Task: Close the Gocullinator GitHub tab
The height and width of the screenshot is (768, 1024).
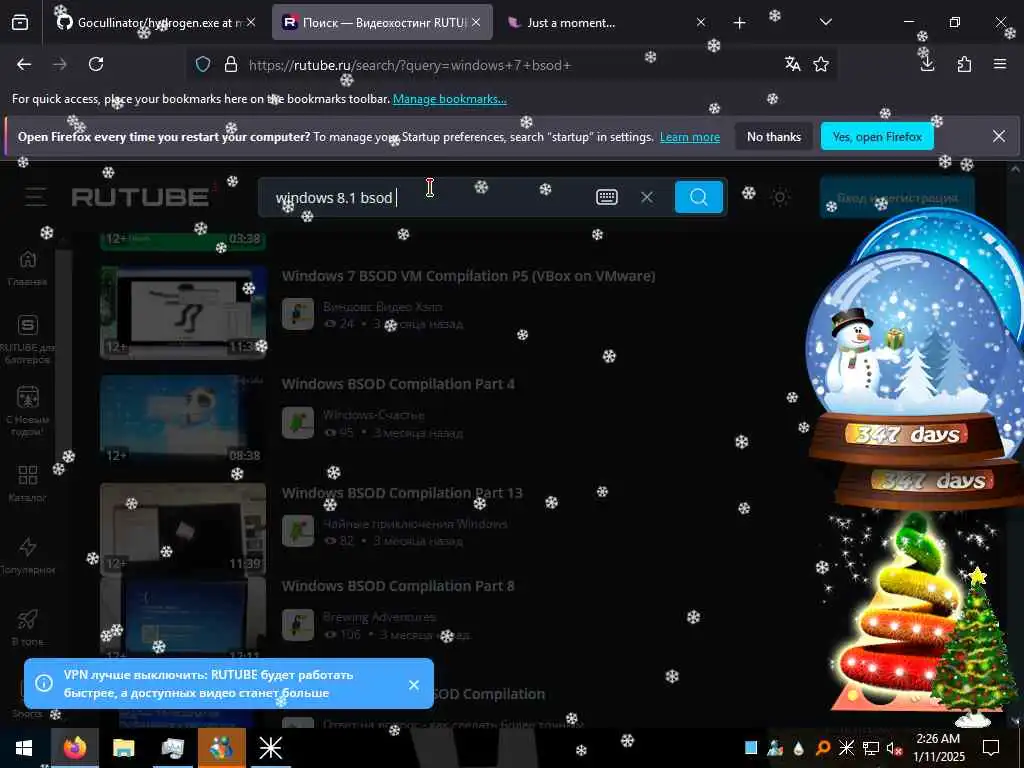Action: (x=251, y=23)
